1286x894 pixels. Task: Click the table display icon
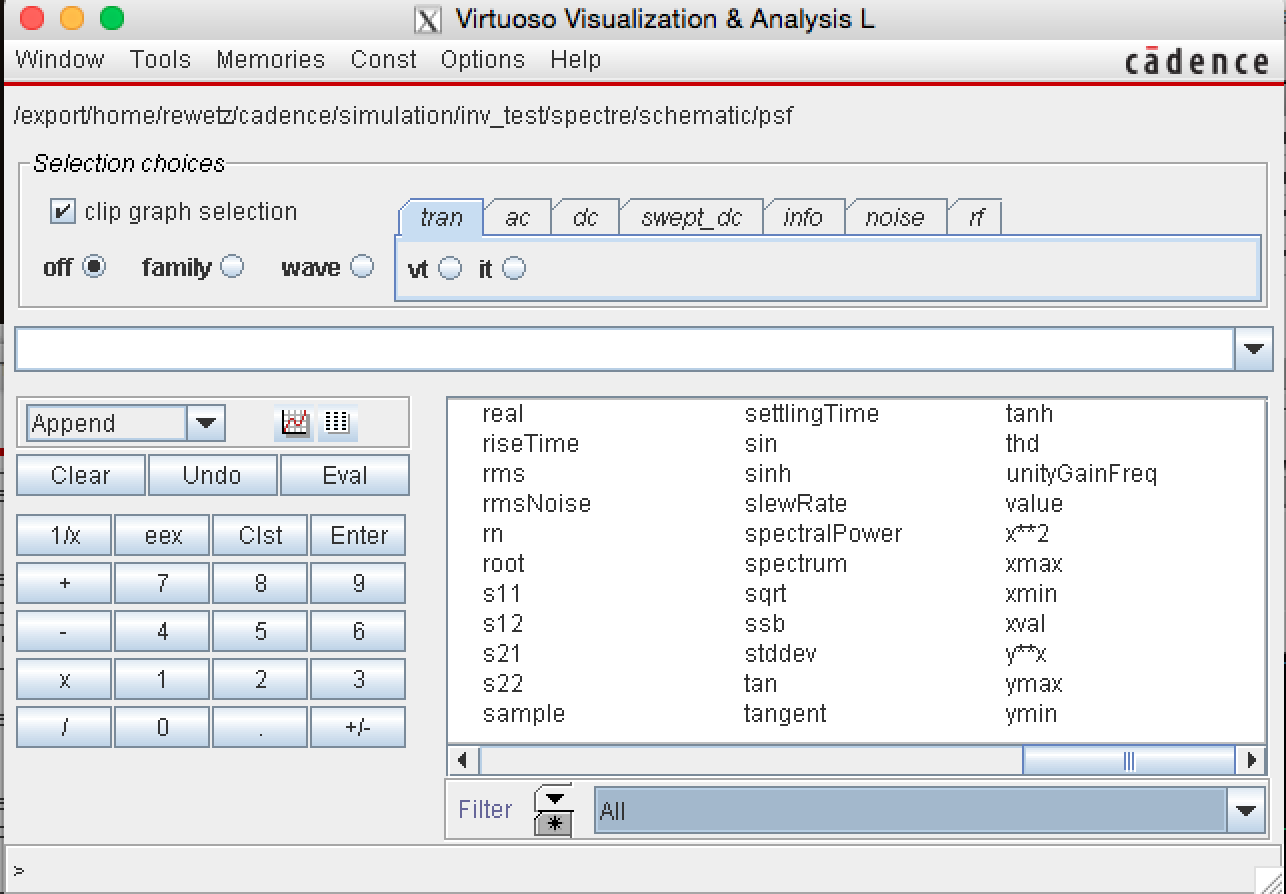click(337, 423)
